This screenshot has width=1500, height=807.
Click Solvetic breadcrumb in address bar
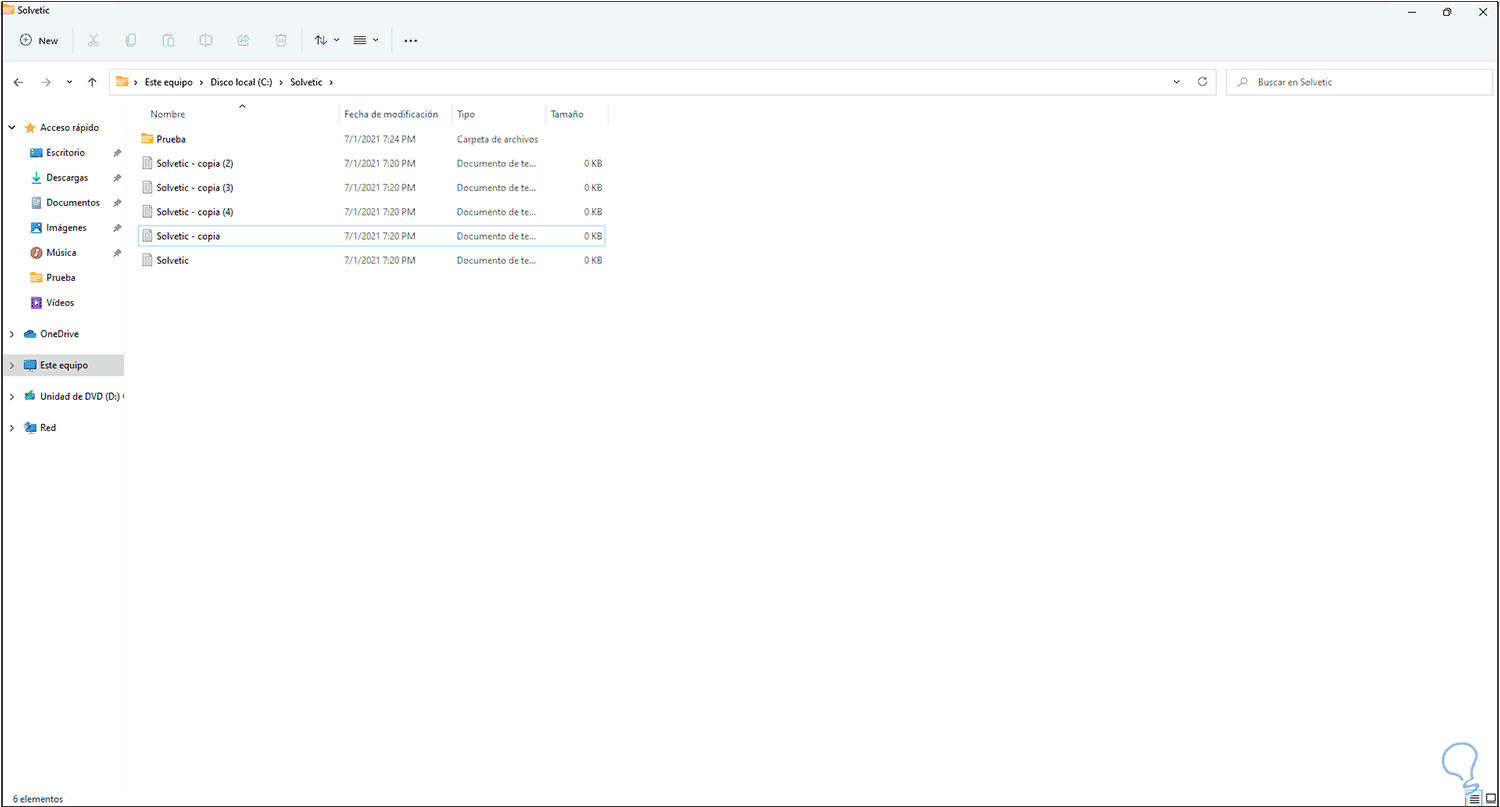point(306,82)
